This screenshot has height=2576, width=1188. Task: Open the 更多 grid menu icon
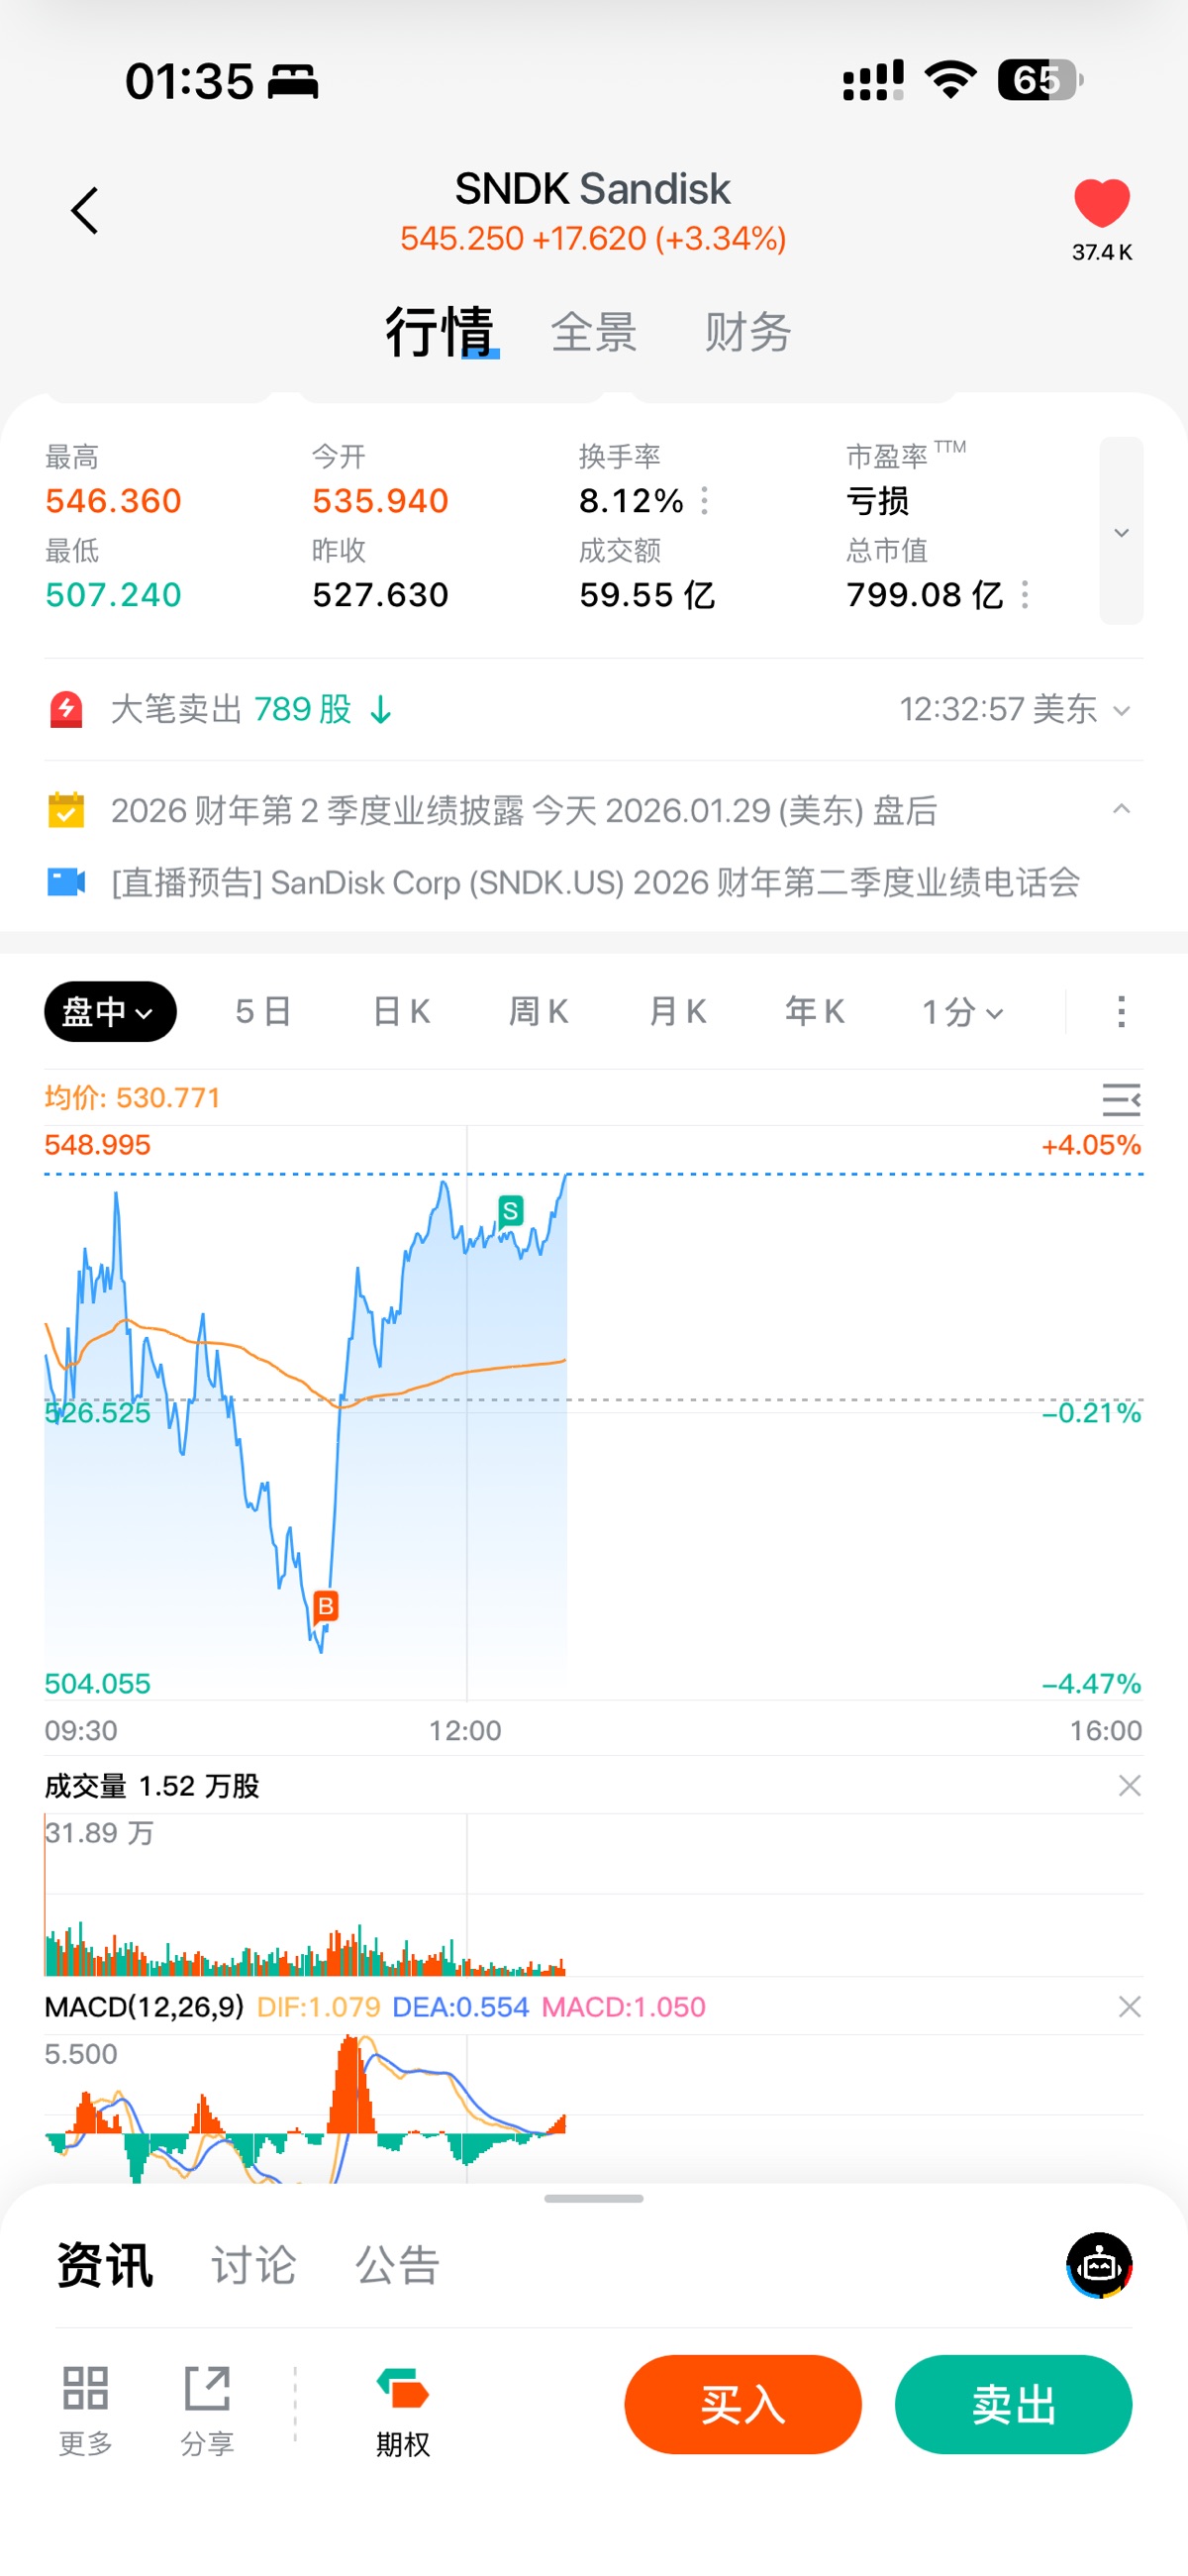click(85, 2391)
